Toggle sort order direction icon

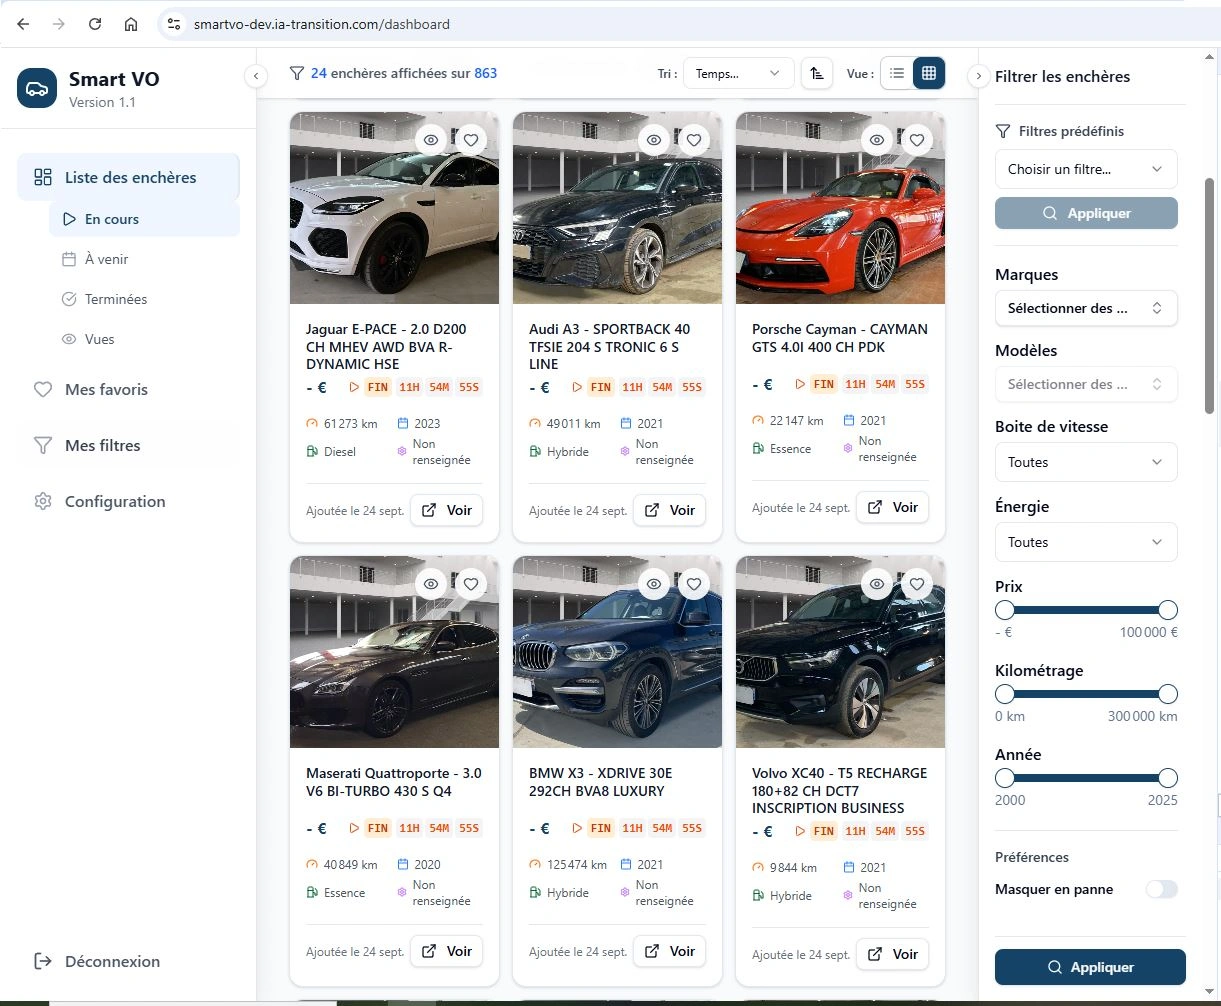(817, 73)
